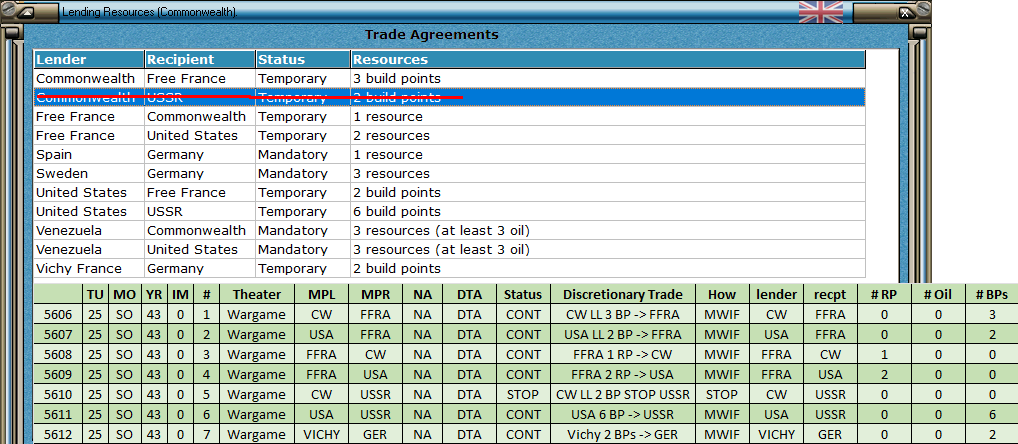Click the recpt column header cell

click(831, 294)
